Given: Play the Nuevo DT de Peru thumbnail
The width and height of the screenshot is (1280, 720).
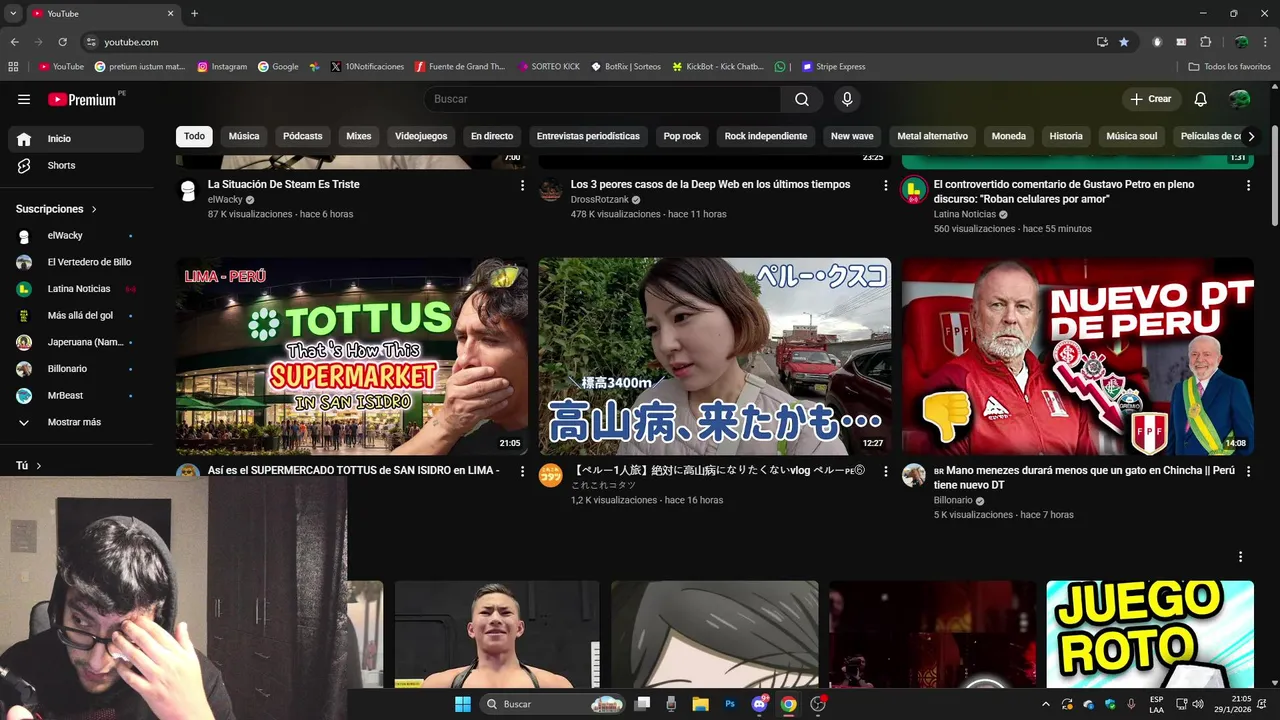Looking at the screenshot, I should tap(1078, 357).
